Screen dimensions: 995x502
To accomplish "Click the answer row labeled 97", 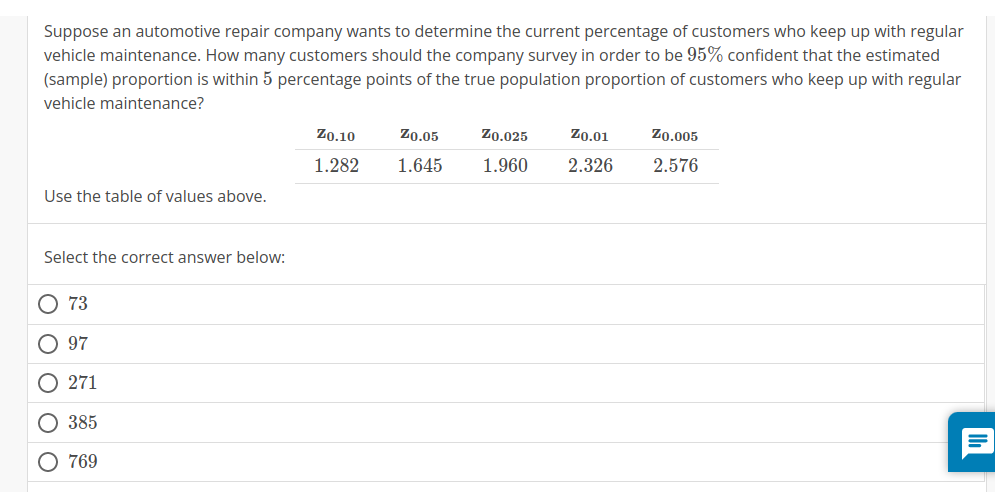I will [x=506, y=344].
